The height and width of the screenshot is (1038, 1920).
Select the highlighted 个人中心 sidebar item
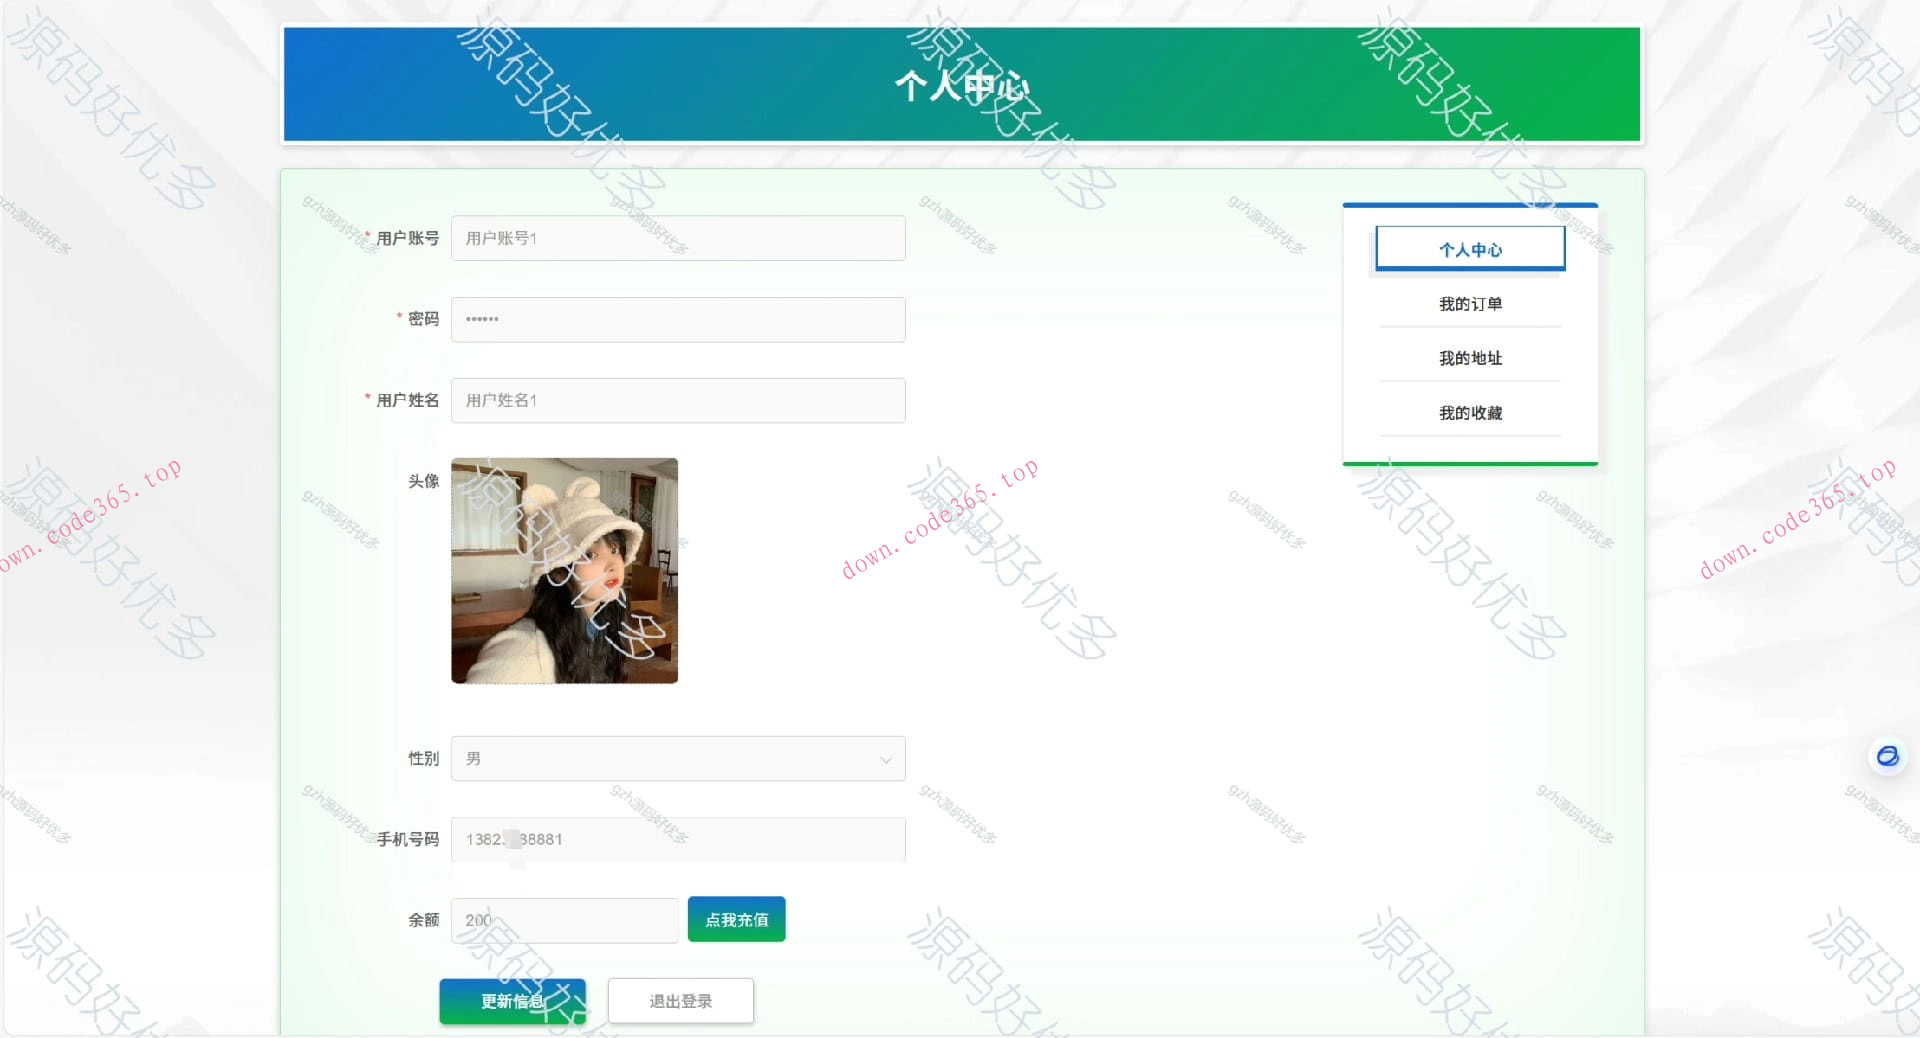(1470, 248)
